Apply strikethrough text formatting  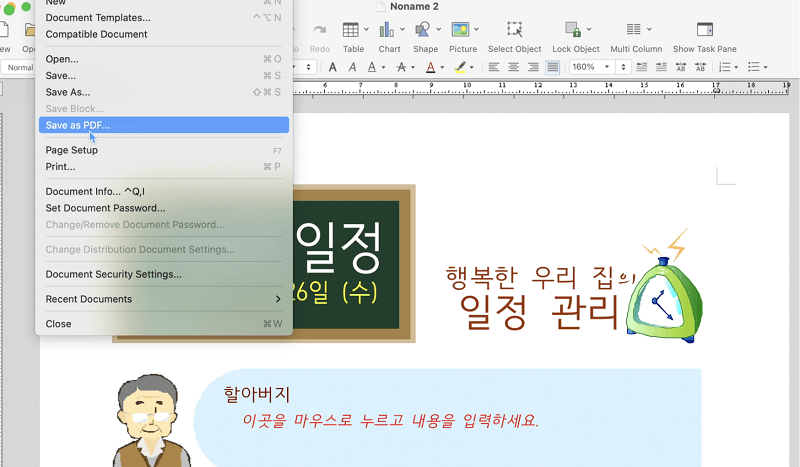click(402, 67)
